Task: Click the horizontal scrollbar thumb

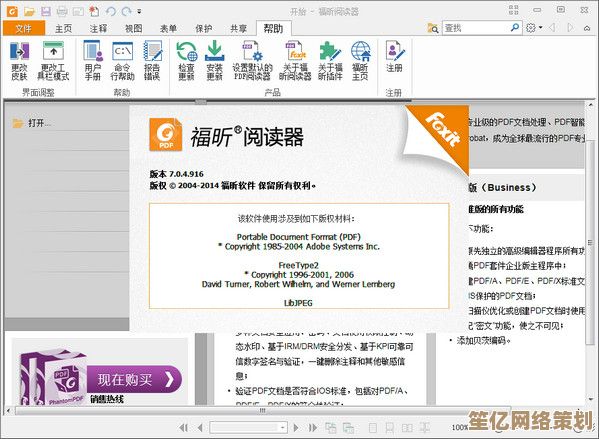Action: point(262,410)
